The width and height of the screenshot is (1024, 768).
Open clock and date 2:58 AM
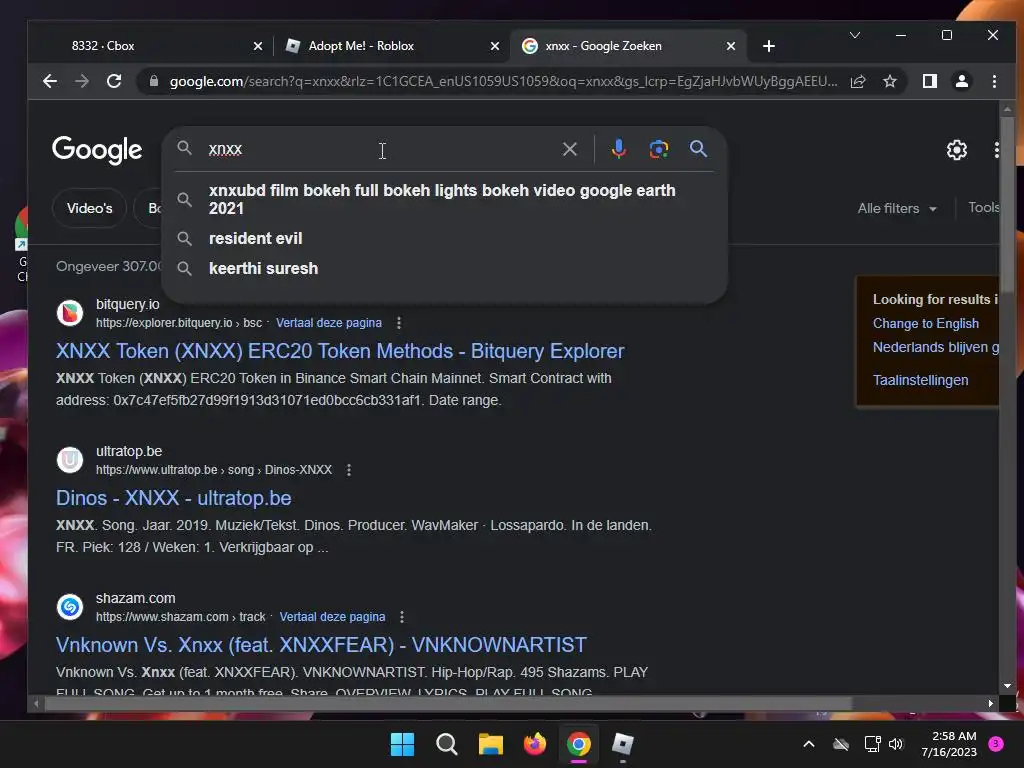[x=949, y=744]
